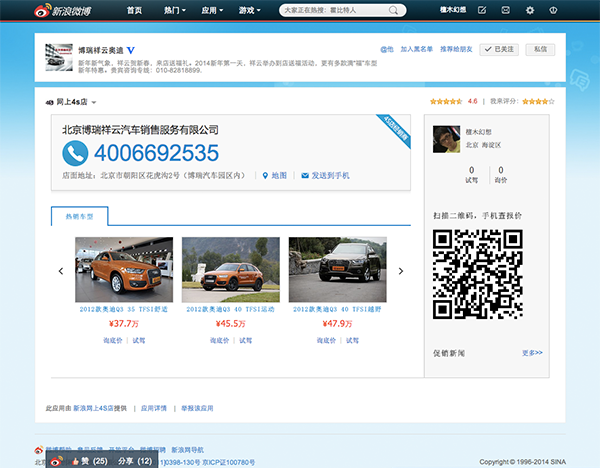Show next car models with right arrow
This screenshot has height=468, width=600.
click(401, 270)
